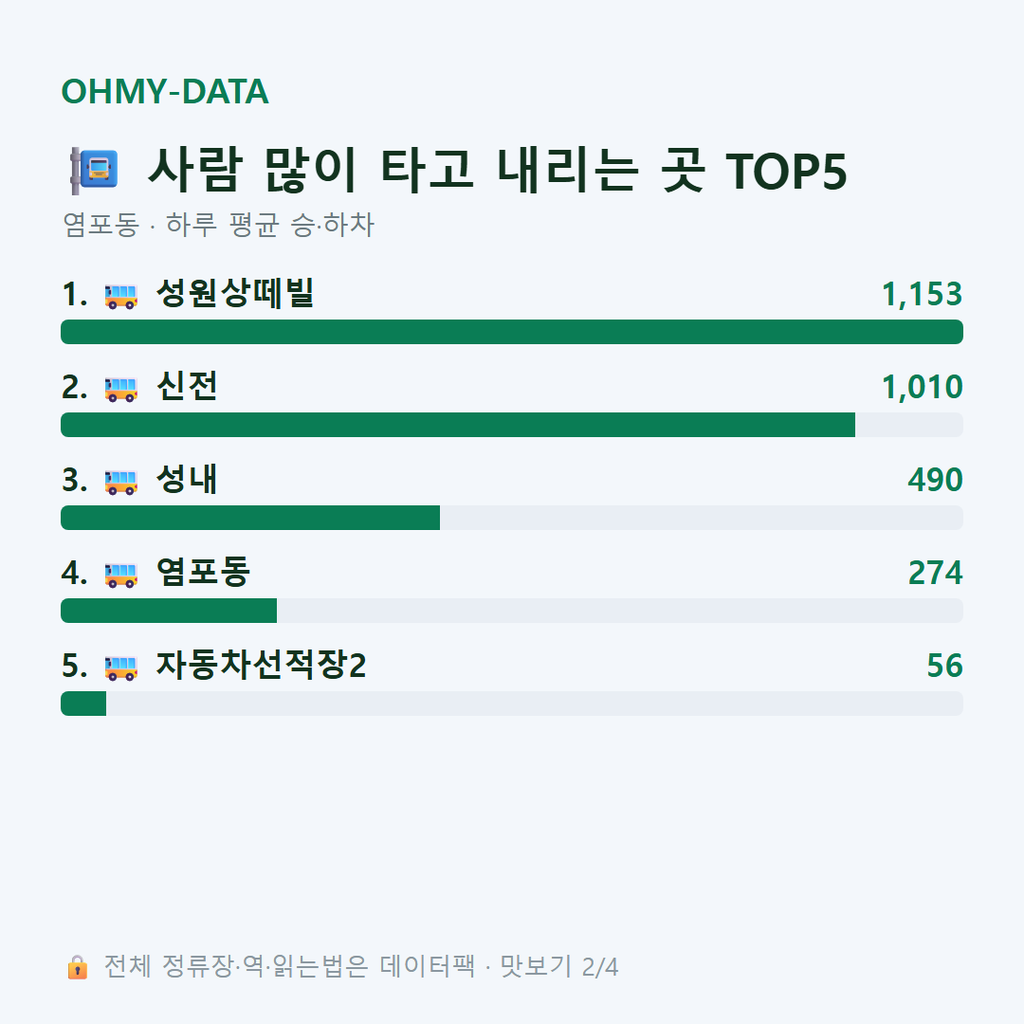Viewport: 1024px width, 1024px height.
Task: Click the bus icon beside 성원상떼빌
Action: pyautogui.click(x=121, y=296)
